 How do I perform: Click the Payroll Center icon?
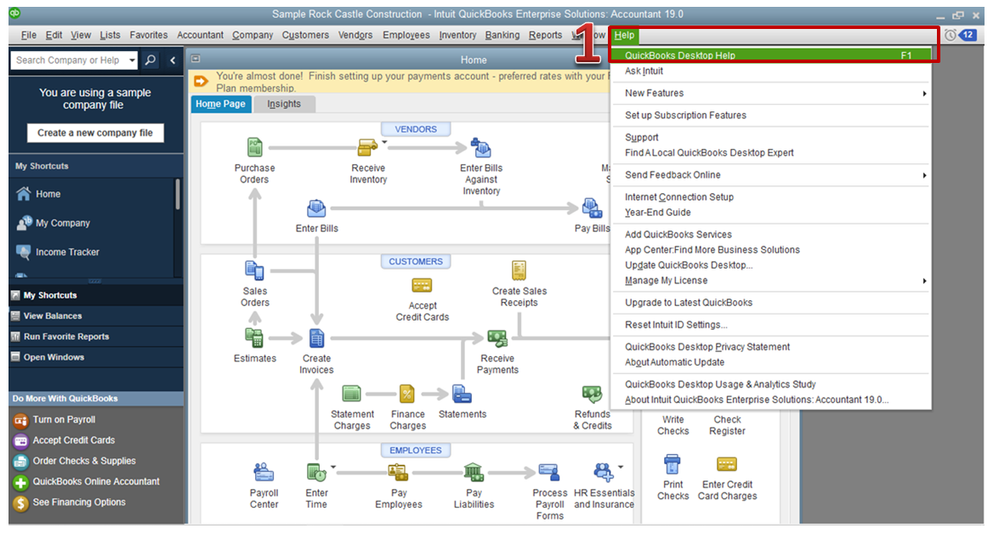[x=264, y=473]
